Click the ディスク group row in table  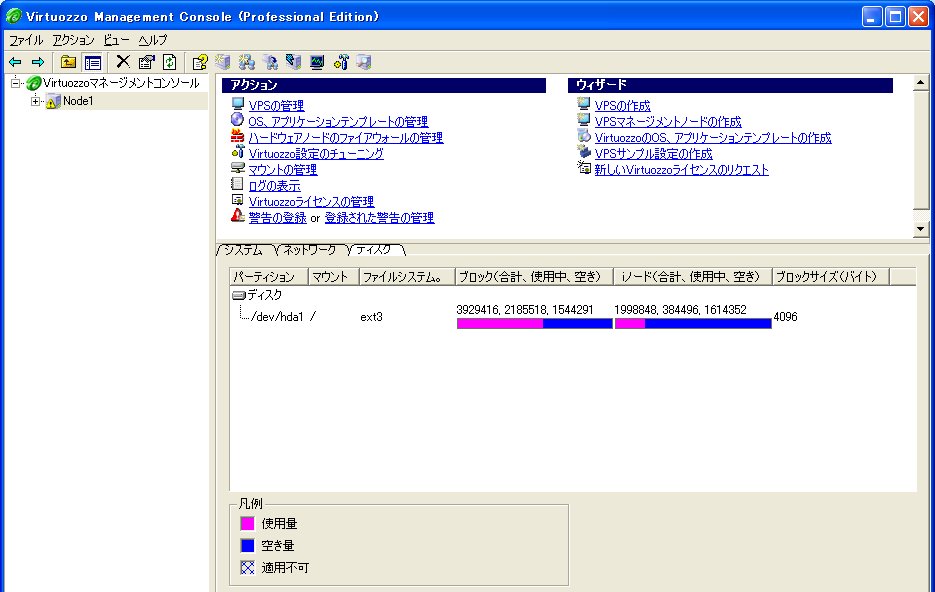coord(258,295)
